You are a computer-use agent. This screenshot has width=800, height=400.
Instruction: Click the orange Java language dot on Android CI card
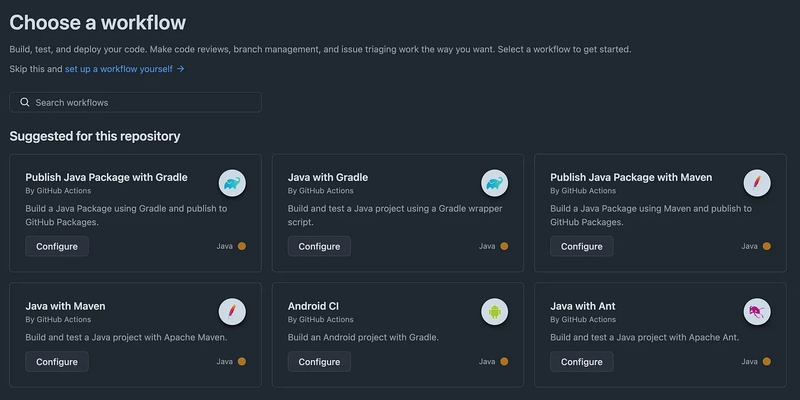pos(504,361)
